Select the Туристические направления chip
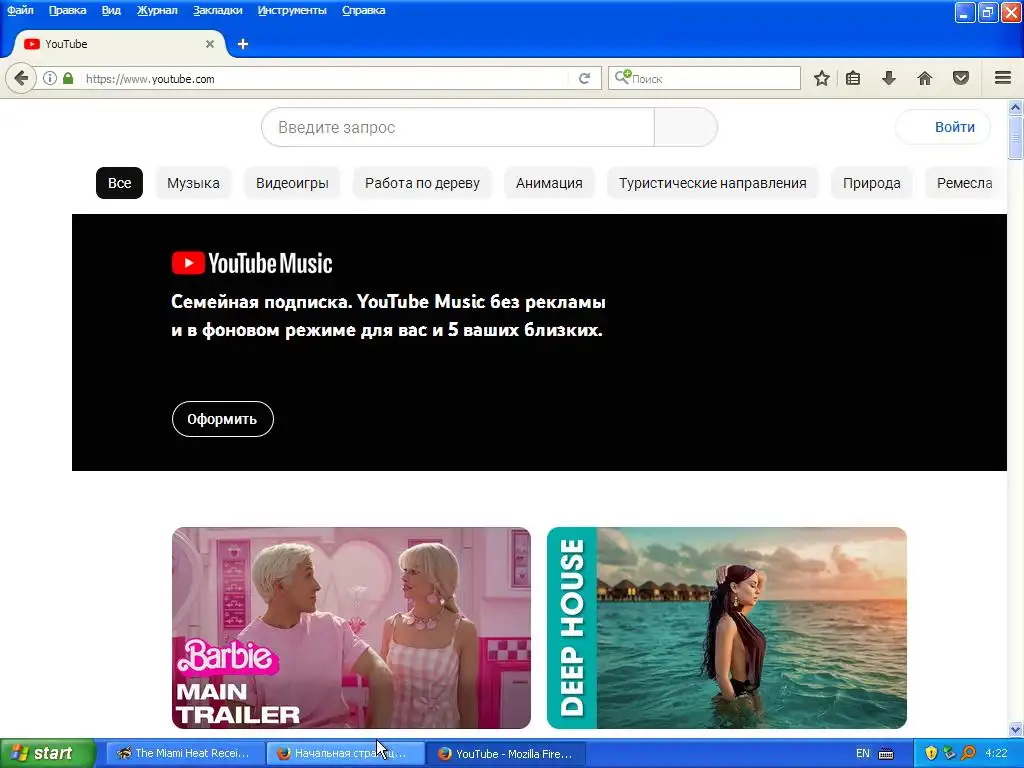 [x=712, y=183]
